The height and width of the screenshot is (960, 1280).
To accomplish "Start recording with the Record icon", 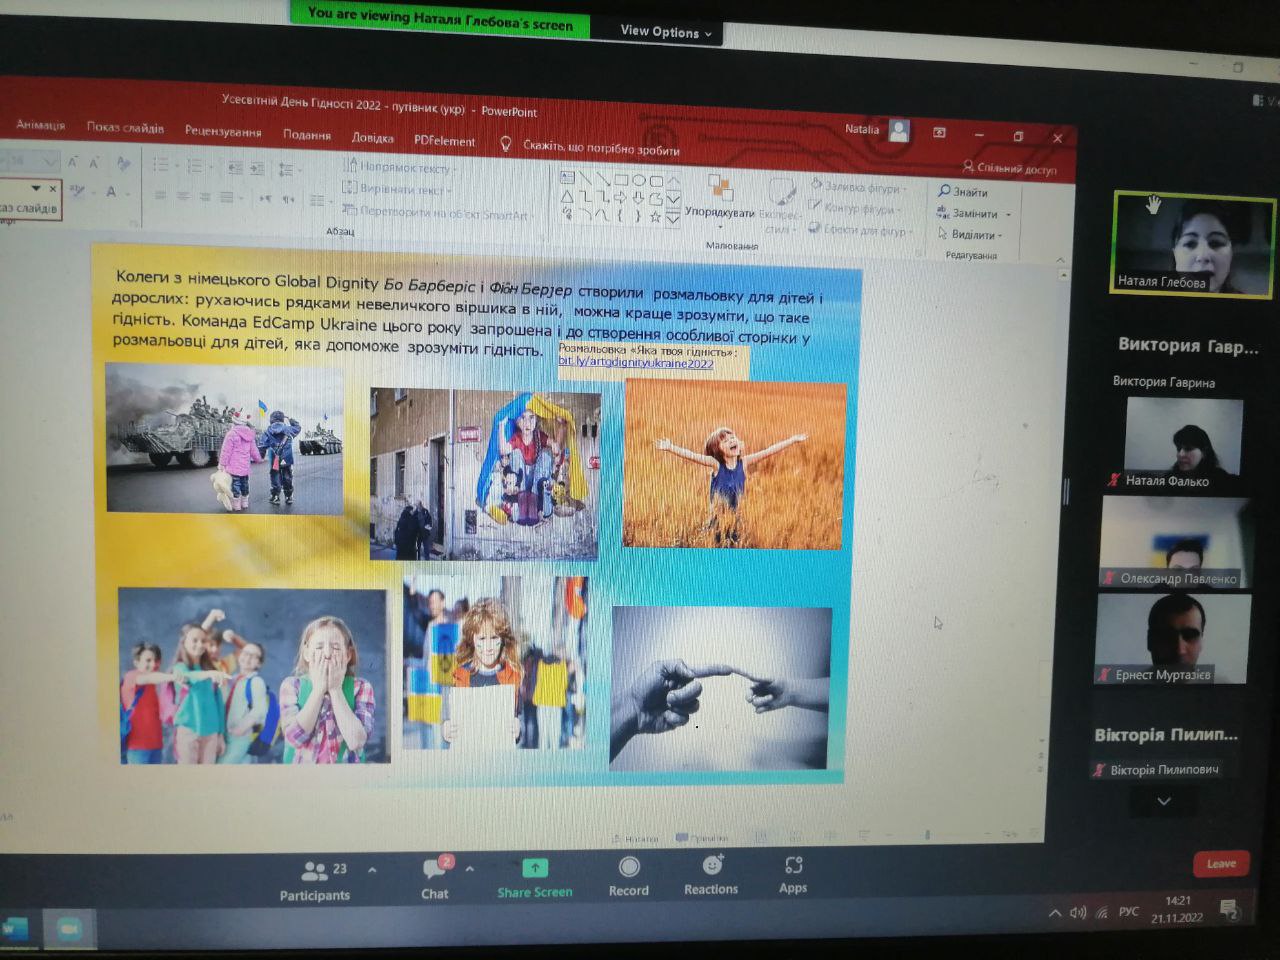I will tap(629, 867).
